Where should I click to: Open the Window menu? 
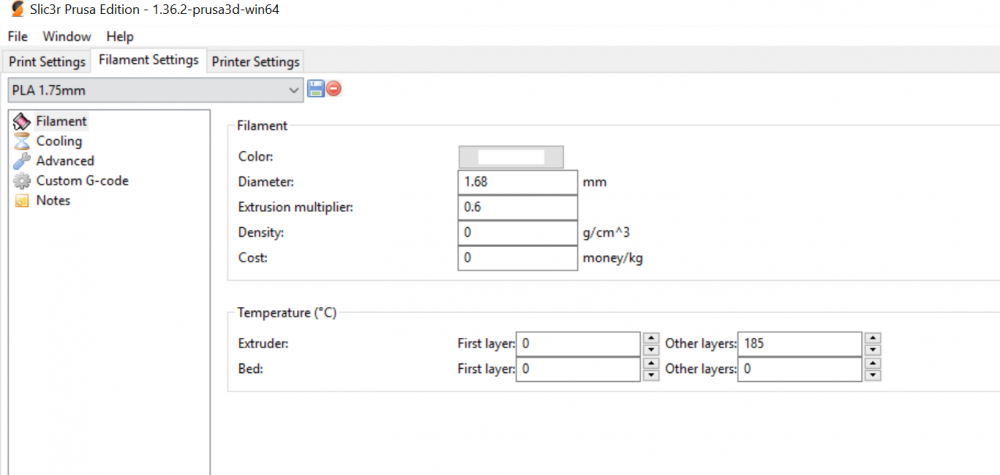click(x=66, y=36)
